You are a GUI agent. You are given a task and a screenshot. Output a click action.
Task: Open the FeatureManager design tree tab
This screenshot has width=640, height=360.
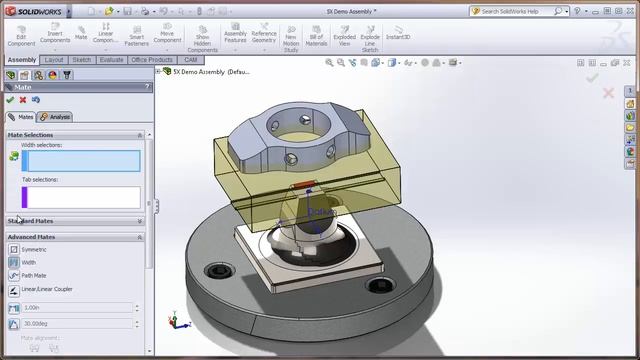[x=11, y=75]
